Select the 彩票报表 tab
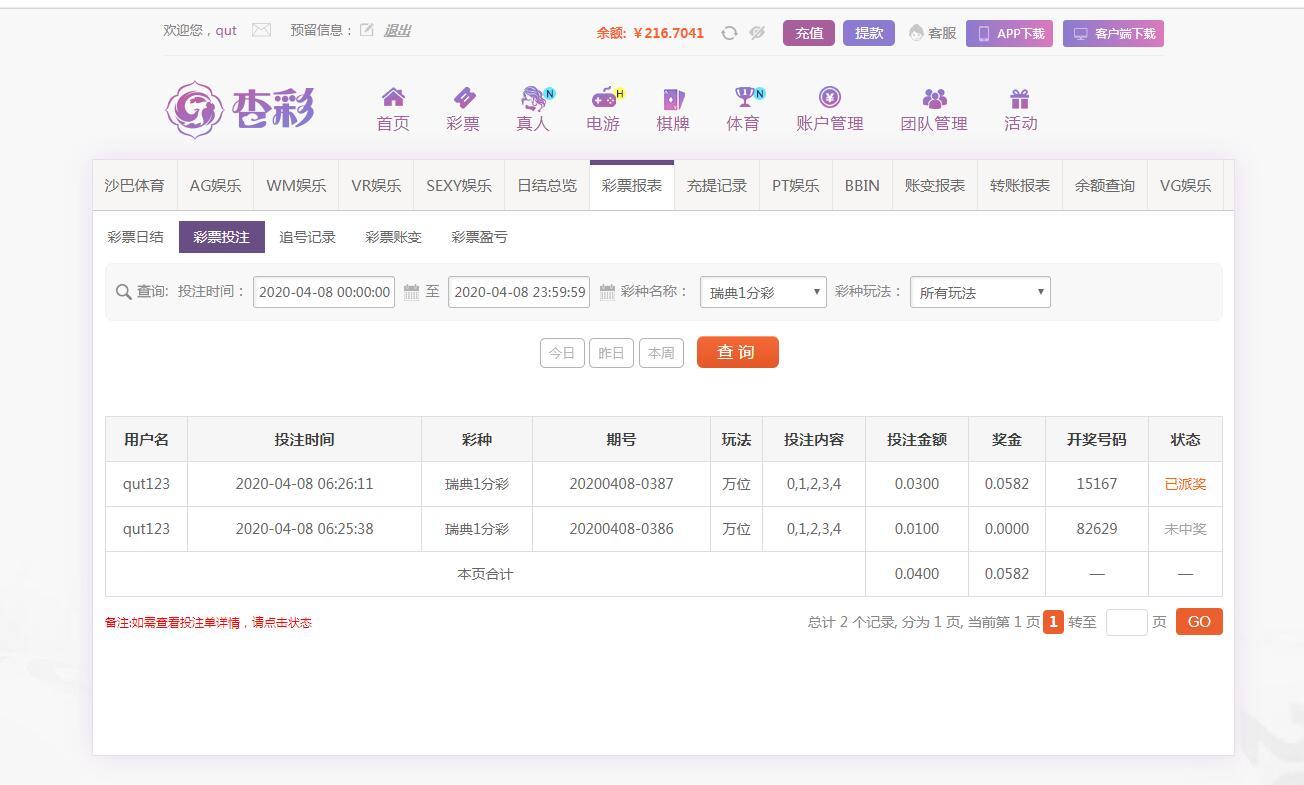This screenshot has height=785, width=1304. click(632, 185)
